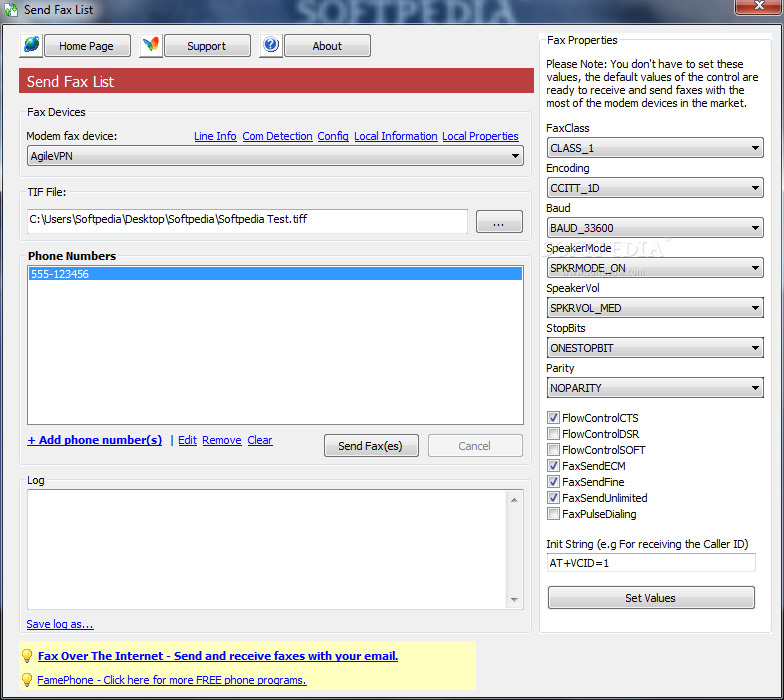Expand the Modem fax device dropdown
The height and width of the screenshot is (700, 784).
point(275,156)
